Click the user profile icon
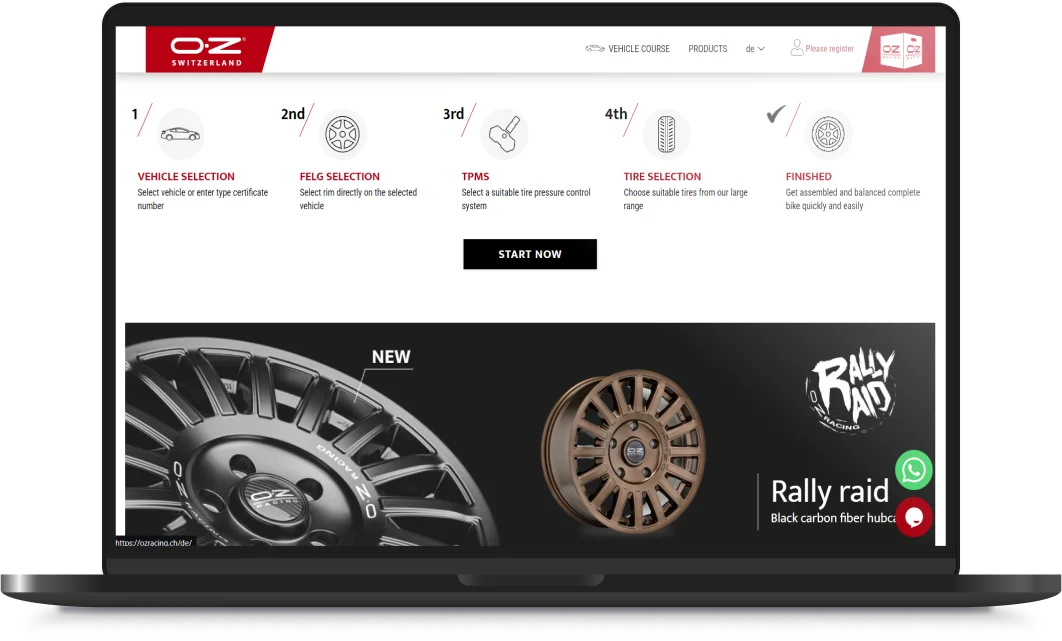 click(x=796, y=48)
